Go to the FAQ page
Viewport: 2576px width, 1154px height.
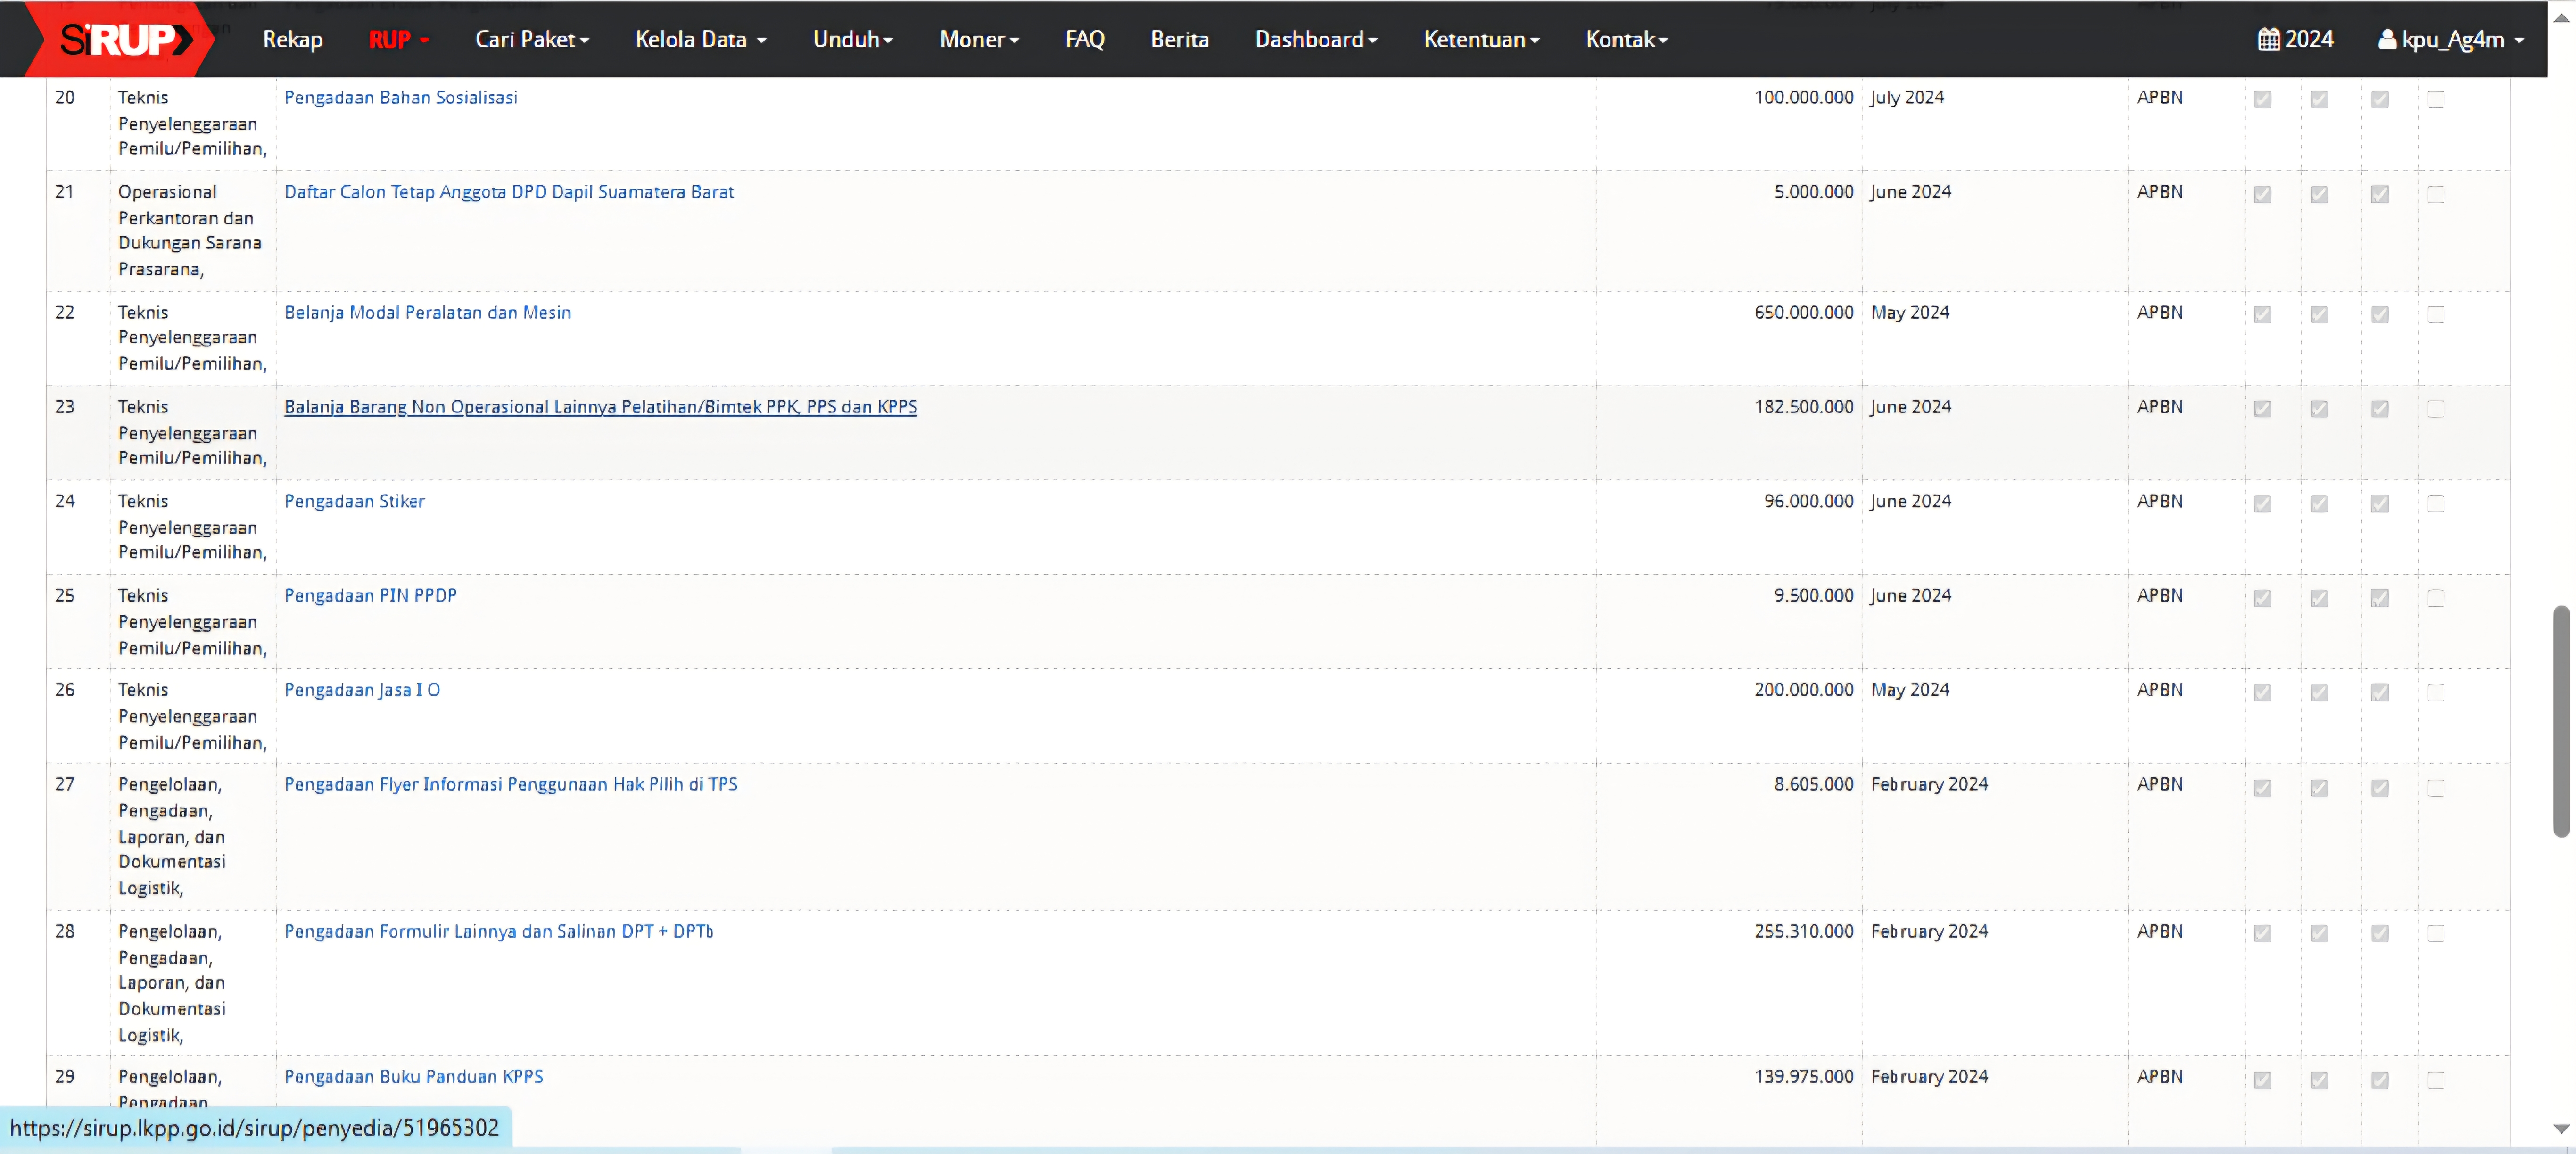coord(1084,40)
